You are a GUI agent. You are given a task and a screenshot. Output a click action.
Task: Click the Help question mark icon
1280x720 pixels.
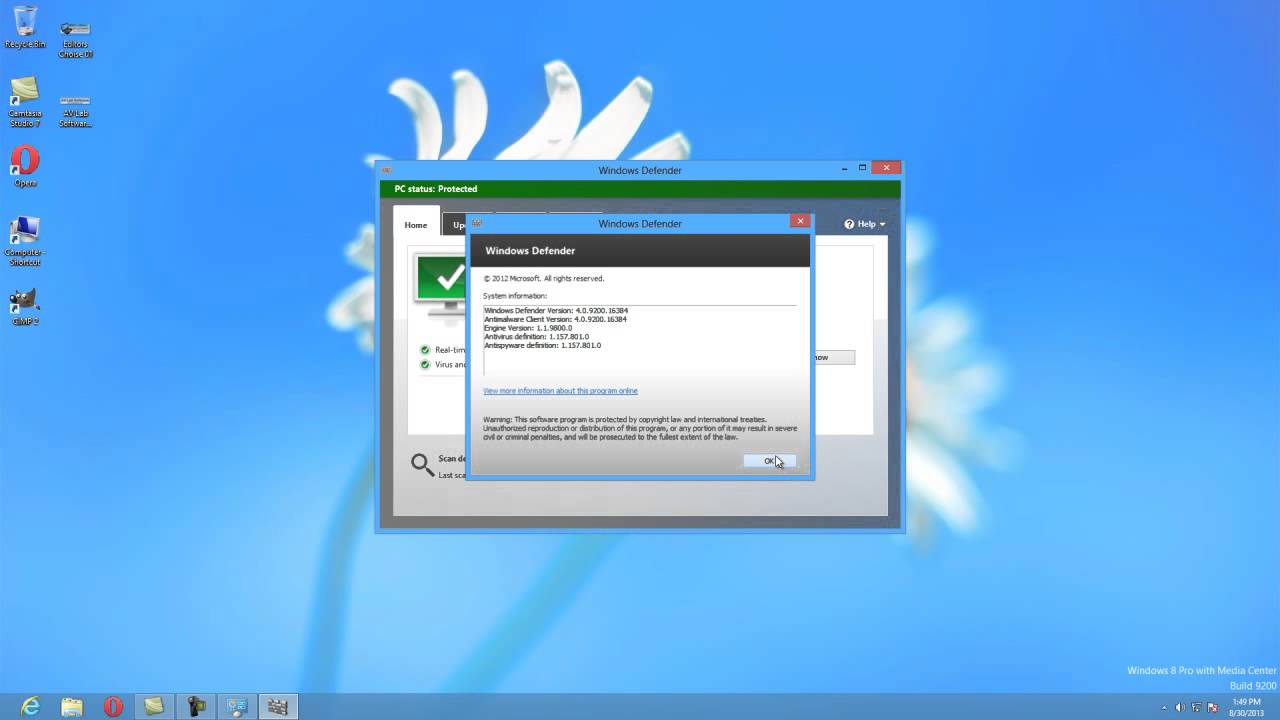click(x=849, y=224)
